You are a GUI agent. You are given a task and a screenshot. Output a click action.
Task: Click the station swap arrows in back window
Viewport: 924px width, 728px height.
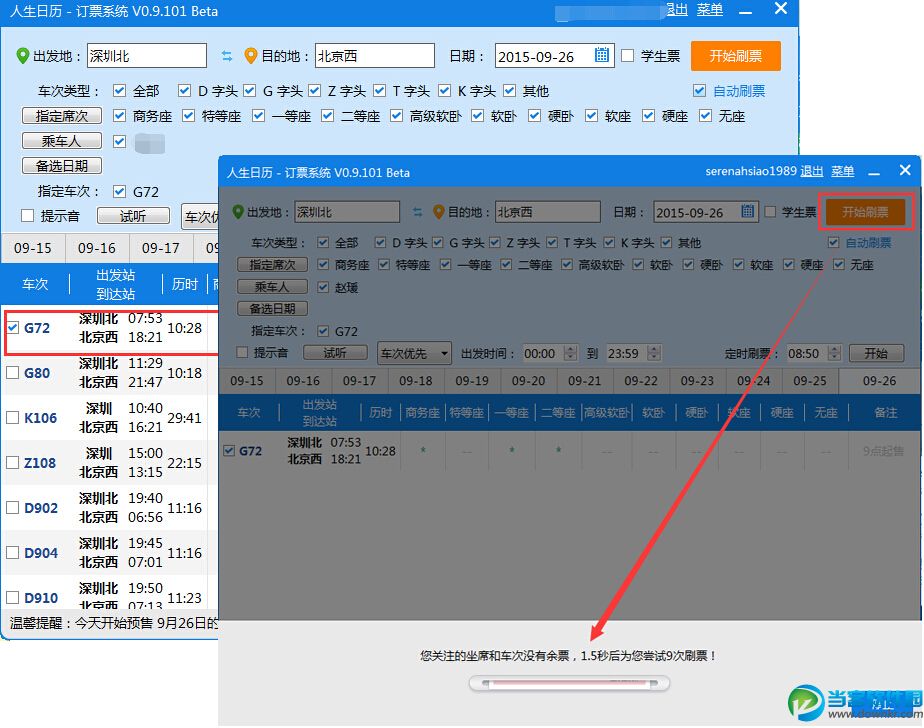226,56
